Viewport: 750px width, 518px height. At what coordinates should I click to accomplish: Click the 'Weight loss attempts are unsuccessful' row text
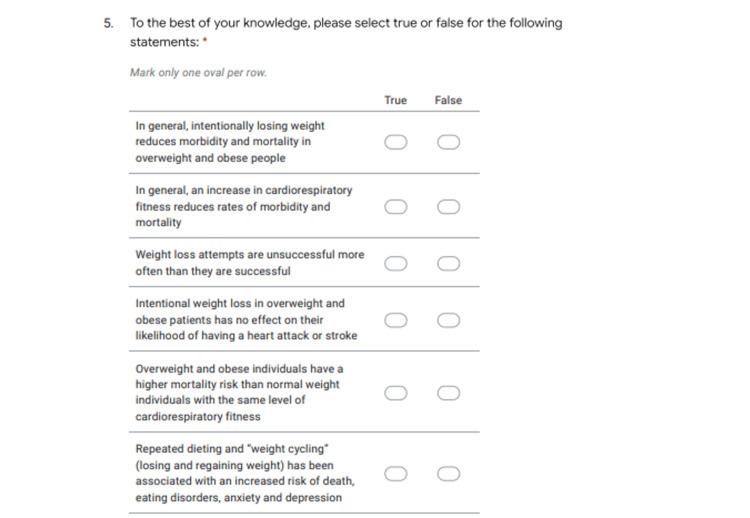click(x=250, y=263)
